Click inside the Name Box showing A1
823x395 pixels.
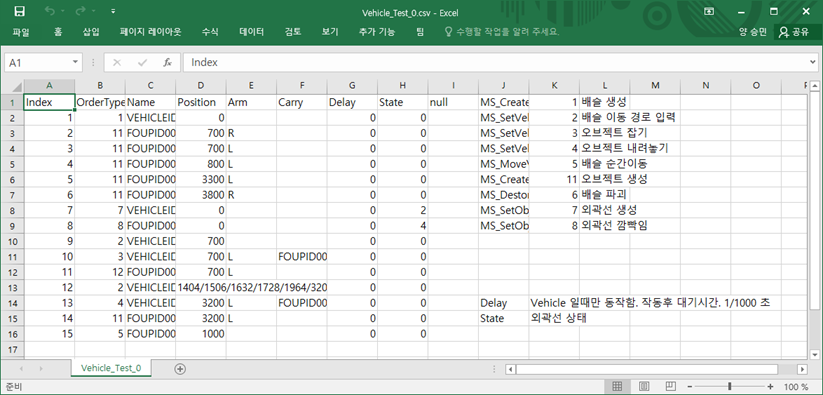pos(37,62)
